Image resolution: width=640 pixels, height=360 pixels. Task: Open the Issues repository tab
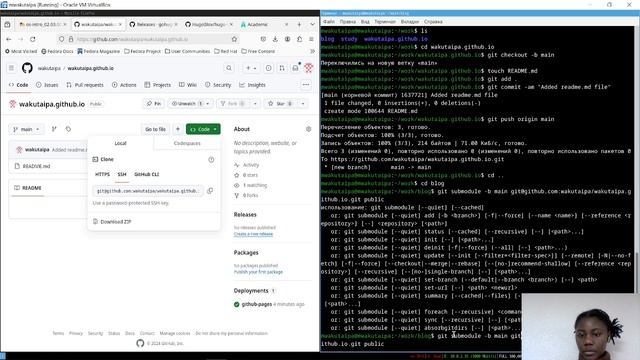tap(47, 85)
